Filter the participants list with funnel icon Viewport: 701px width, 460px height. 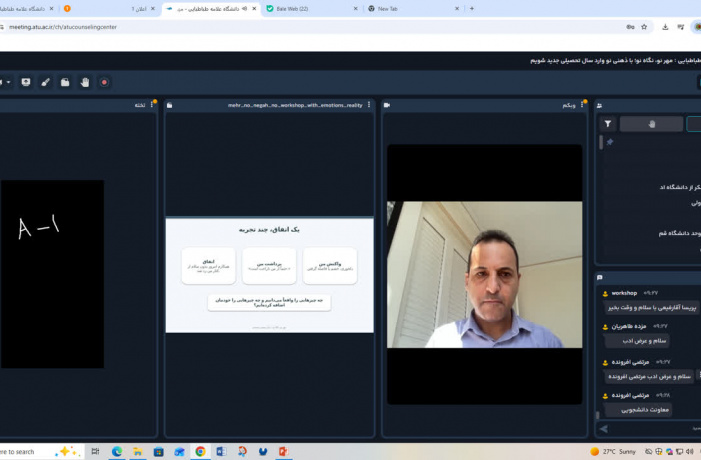(608, 124)
